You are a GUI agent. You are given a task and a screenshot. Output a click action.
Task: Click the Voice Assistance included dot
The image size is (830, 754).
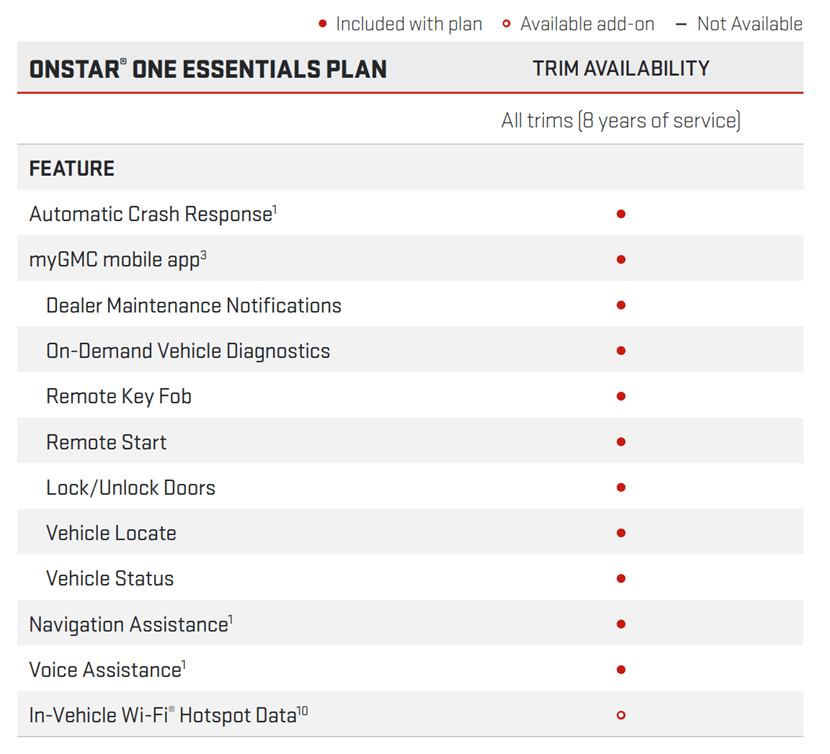[x=621, y=670]
